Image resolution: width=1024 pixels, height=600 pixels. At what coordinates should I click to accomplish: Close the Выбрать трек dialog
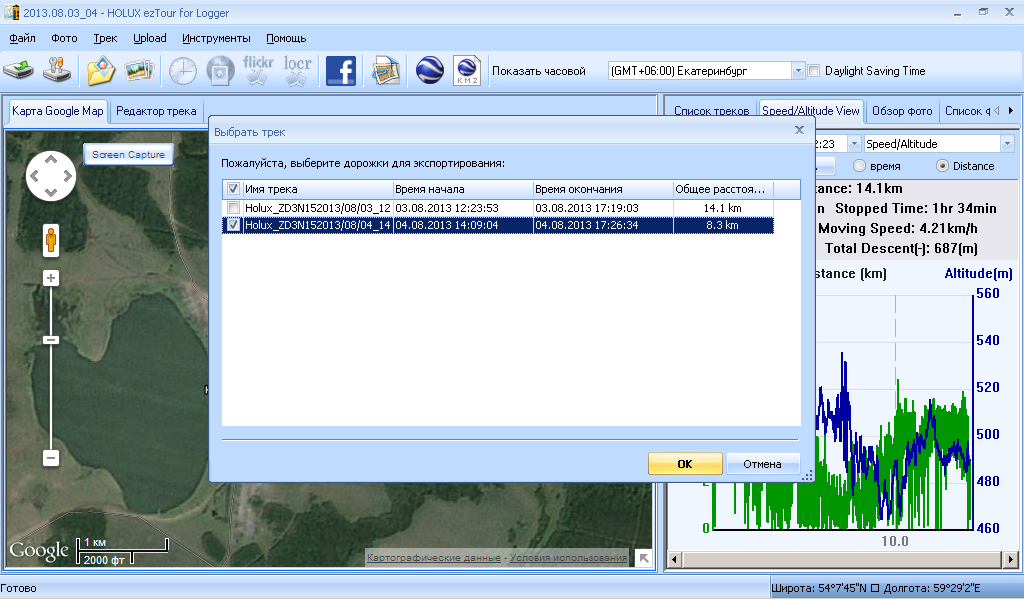coord(799,130)
